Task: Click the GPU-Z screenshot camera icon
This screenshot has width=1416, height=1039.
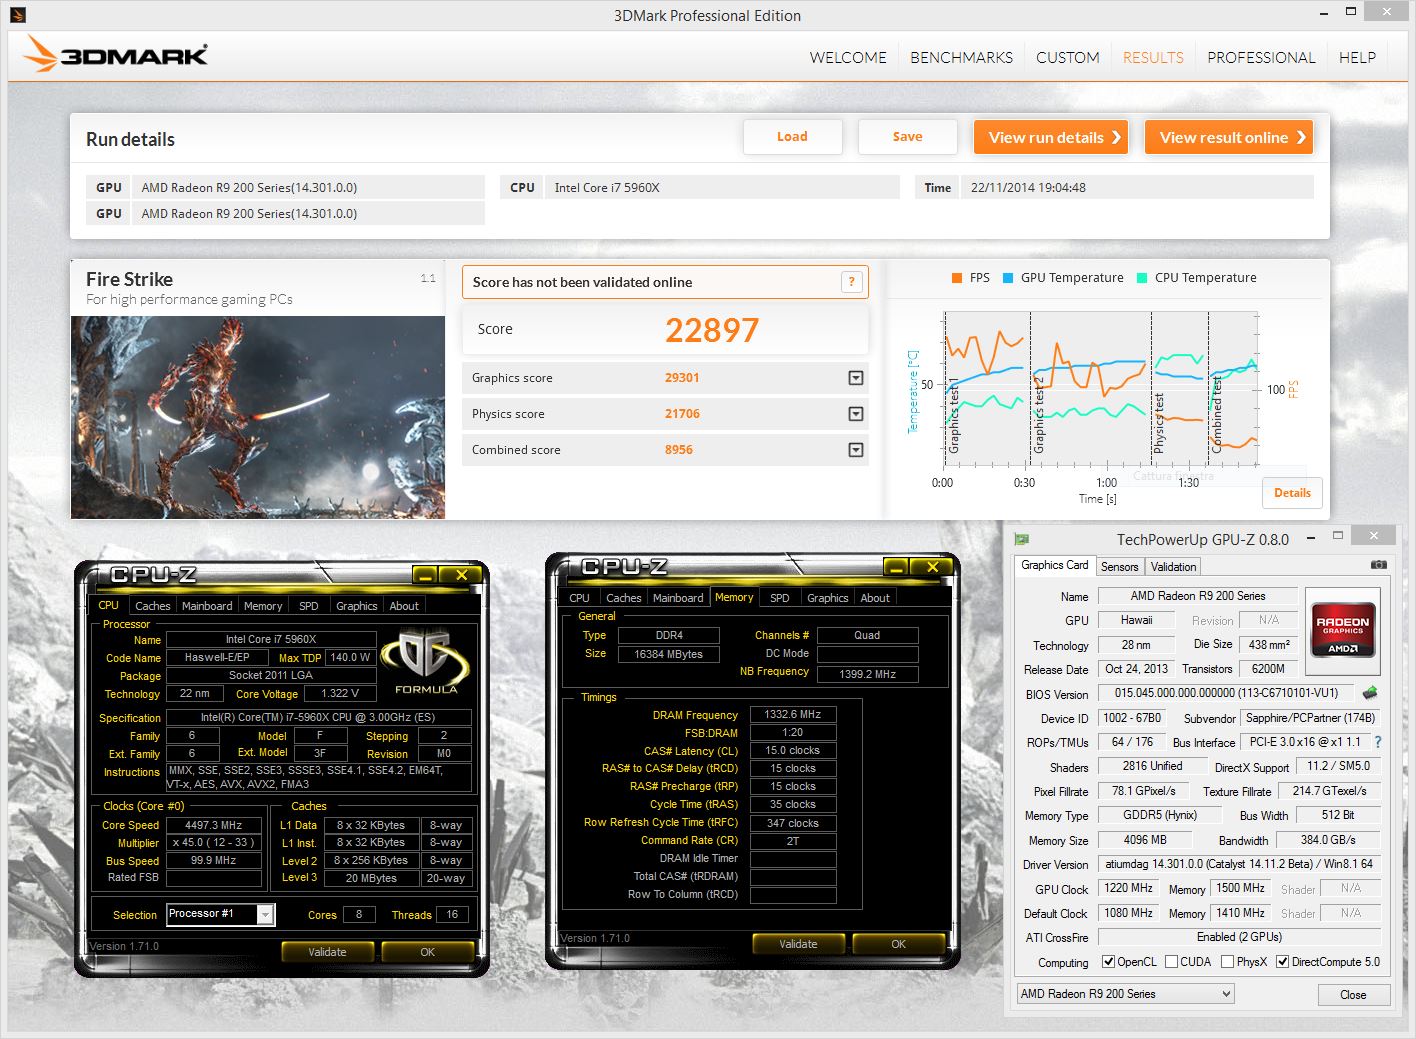Action: [x=1378, y=565]
